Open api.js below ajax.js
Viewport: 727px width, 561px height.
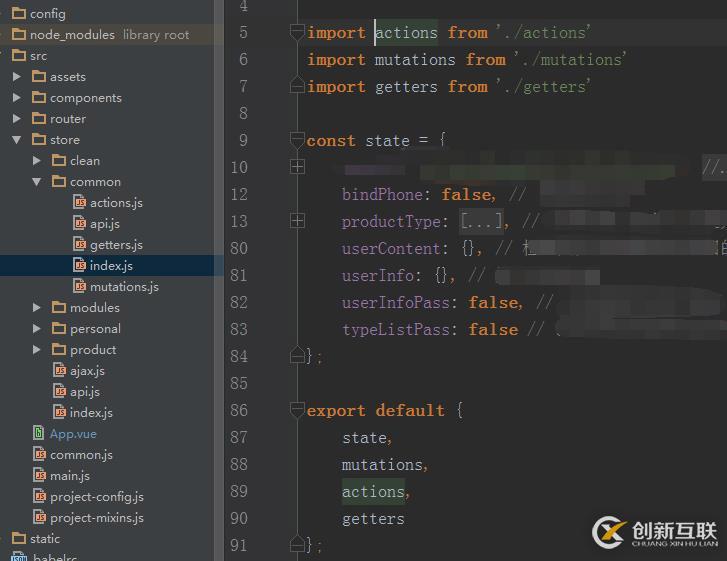point(85,392)
